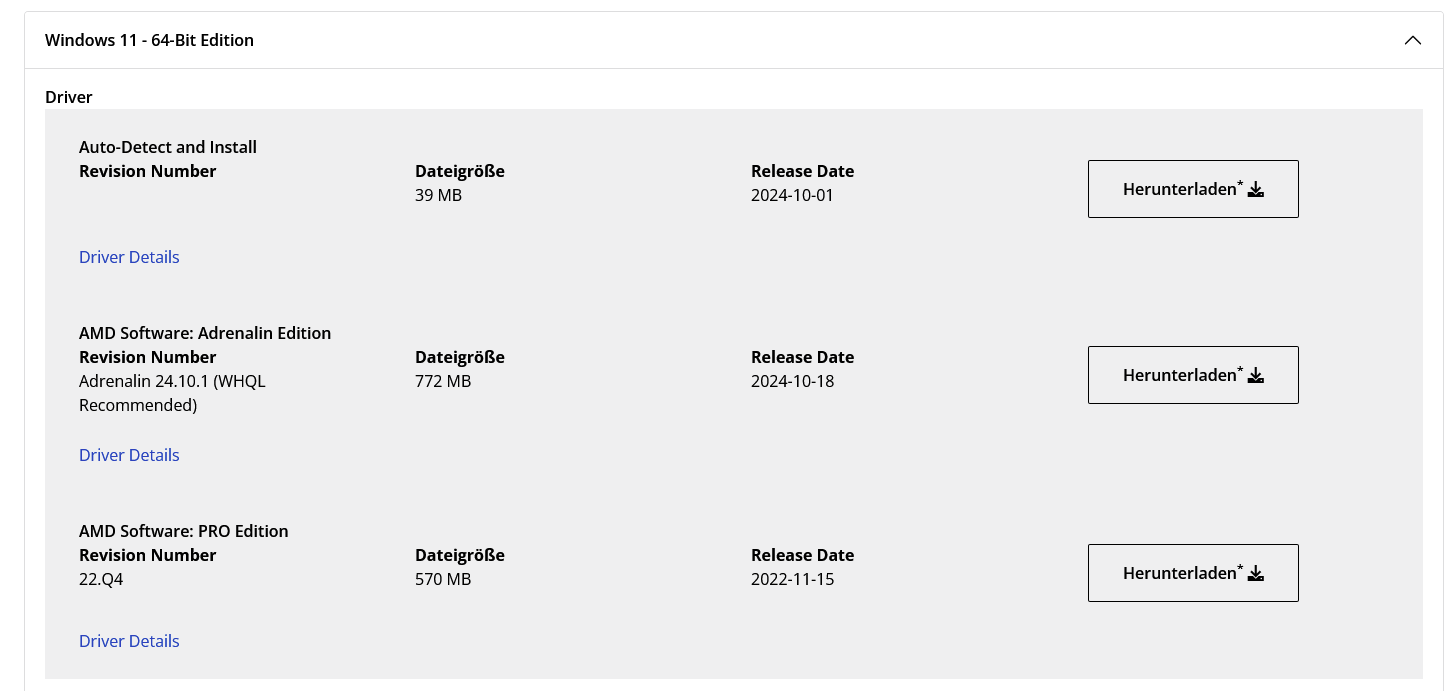Click the Windows 11 - 64-Bit Edition header
This screenshot has height=691, width=1450.
[x=734, y=40]
